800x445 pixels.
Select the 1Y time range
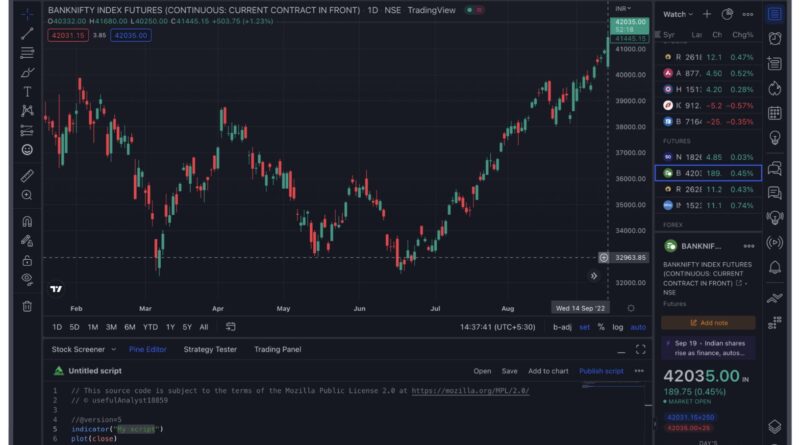(170, 327)
